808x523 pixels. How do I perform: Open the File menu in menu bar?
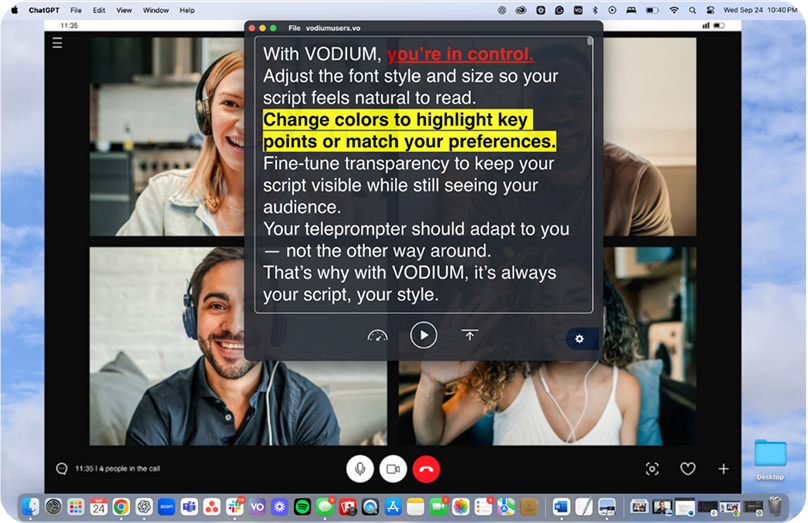point(76,10)
